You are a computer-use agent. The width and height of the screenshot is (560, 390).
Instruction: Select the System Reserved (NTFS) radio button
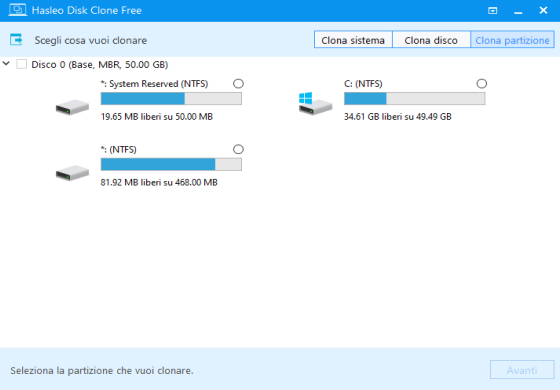(238, 84)
